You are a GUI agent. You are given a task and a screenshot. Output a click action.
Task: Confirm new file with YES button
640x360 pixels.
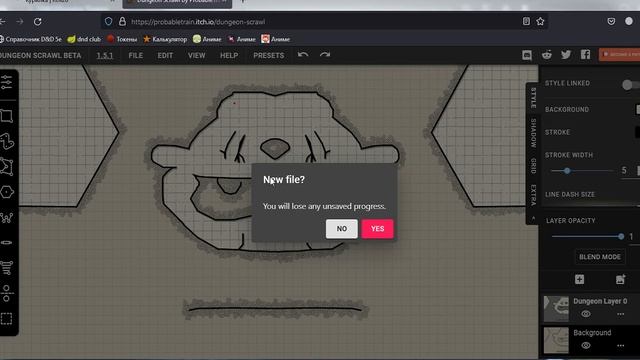[x=377, y=229]
